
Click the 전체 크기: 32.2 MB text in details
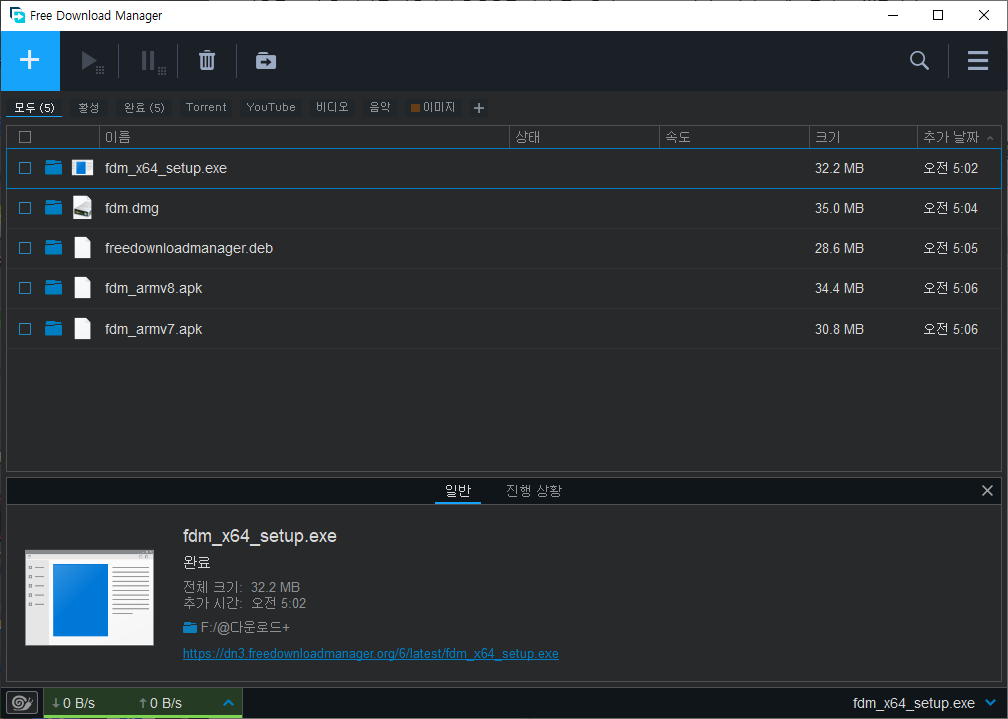click(x=242, y=587)
